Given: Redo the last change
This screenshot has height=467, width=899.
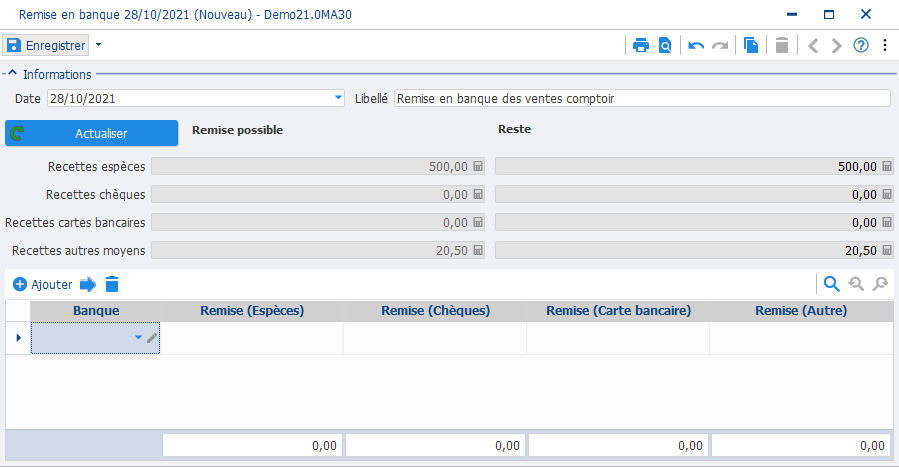Looking at the screenshot, I should (x=720, y=45).
